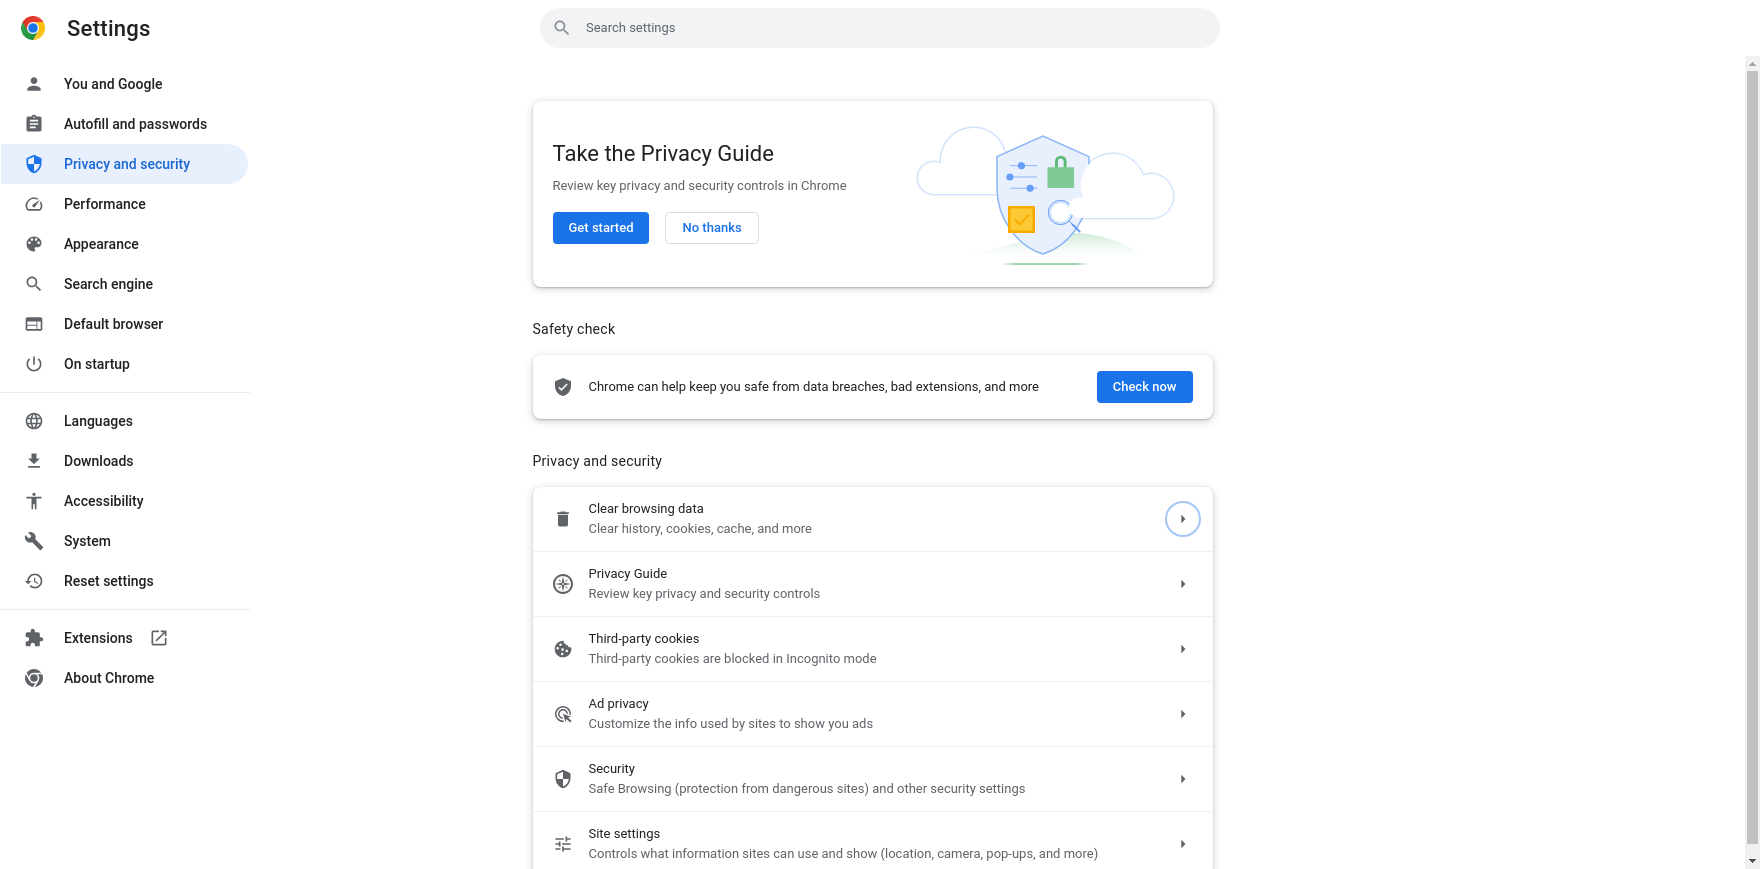Dismiss guide with No thanks

point(712,228)
